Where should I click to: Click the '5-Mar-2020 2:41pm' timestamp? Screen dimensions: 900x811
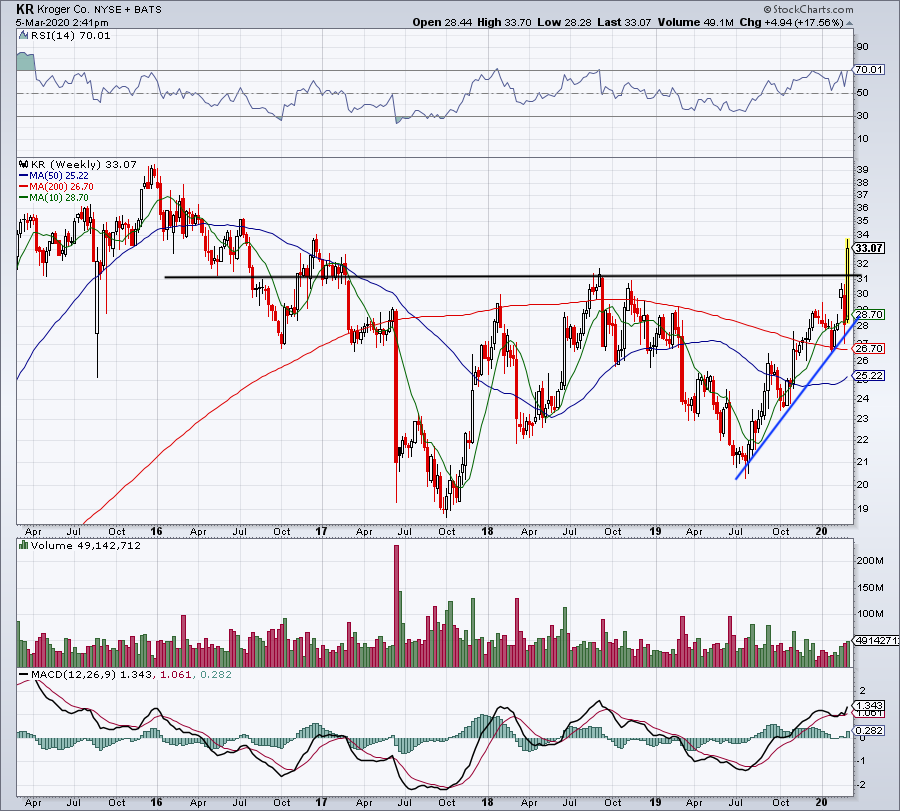point(62,23)
